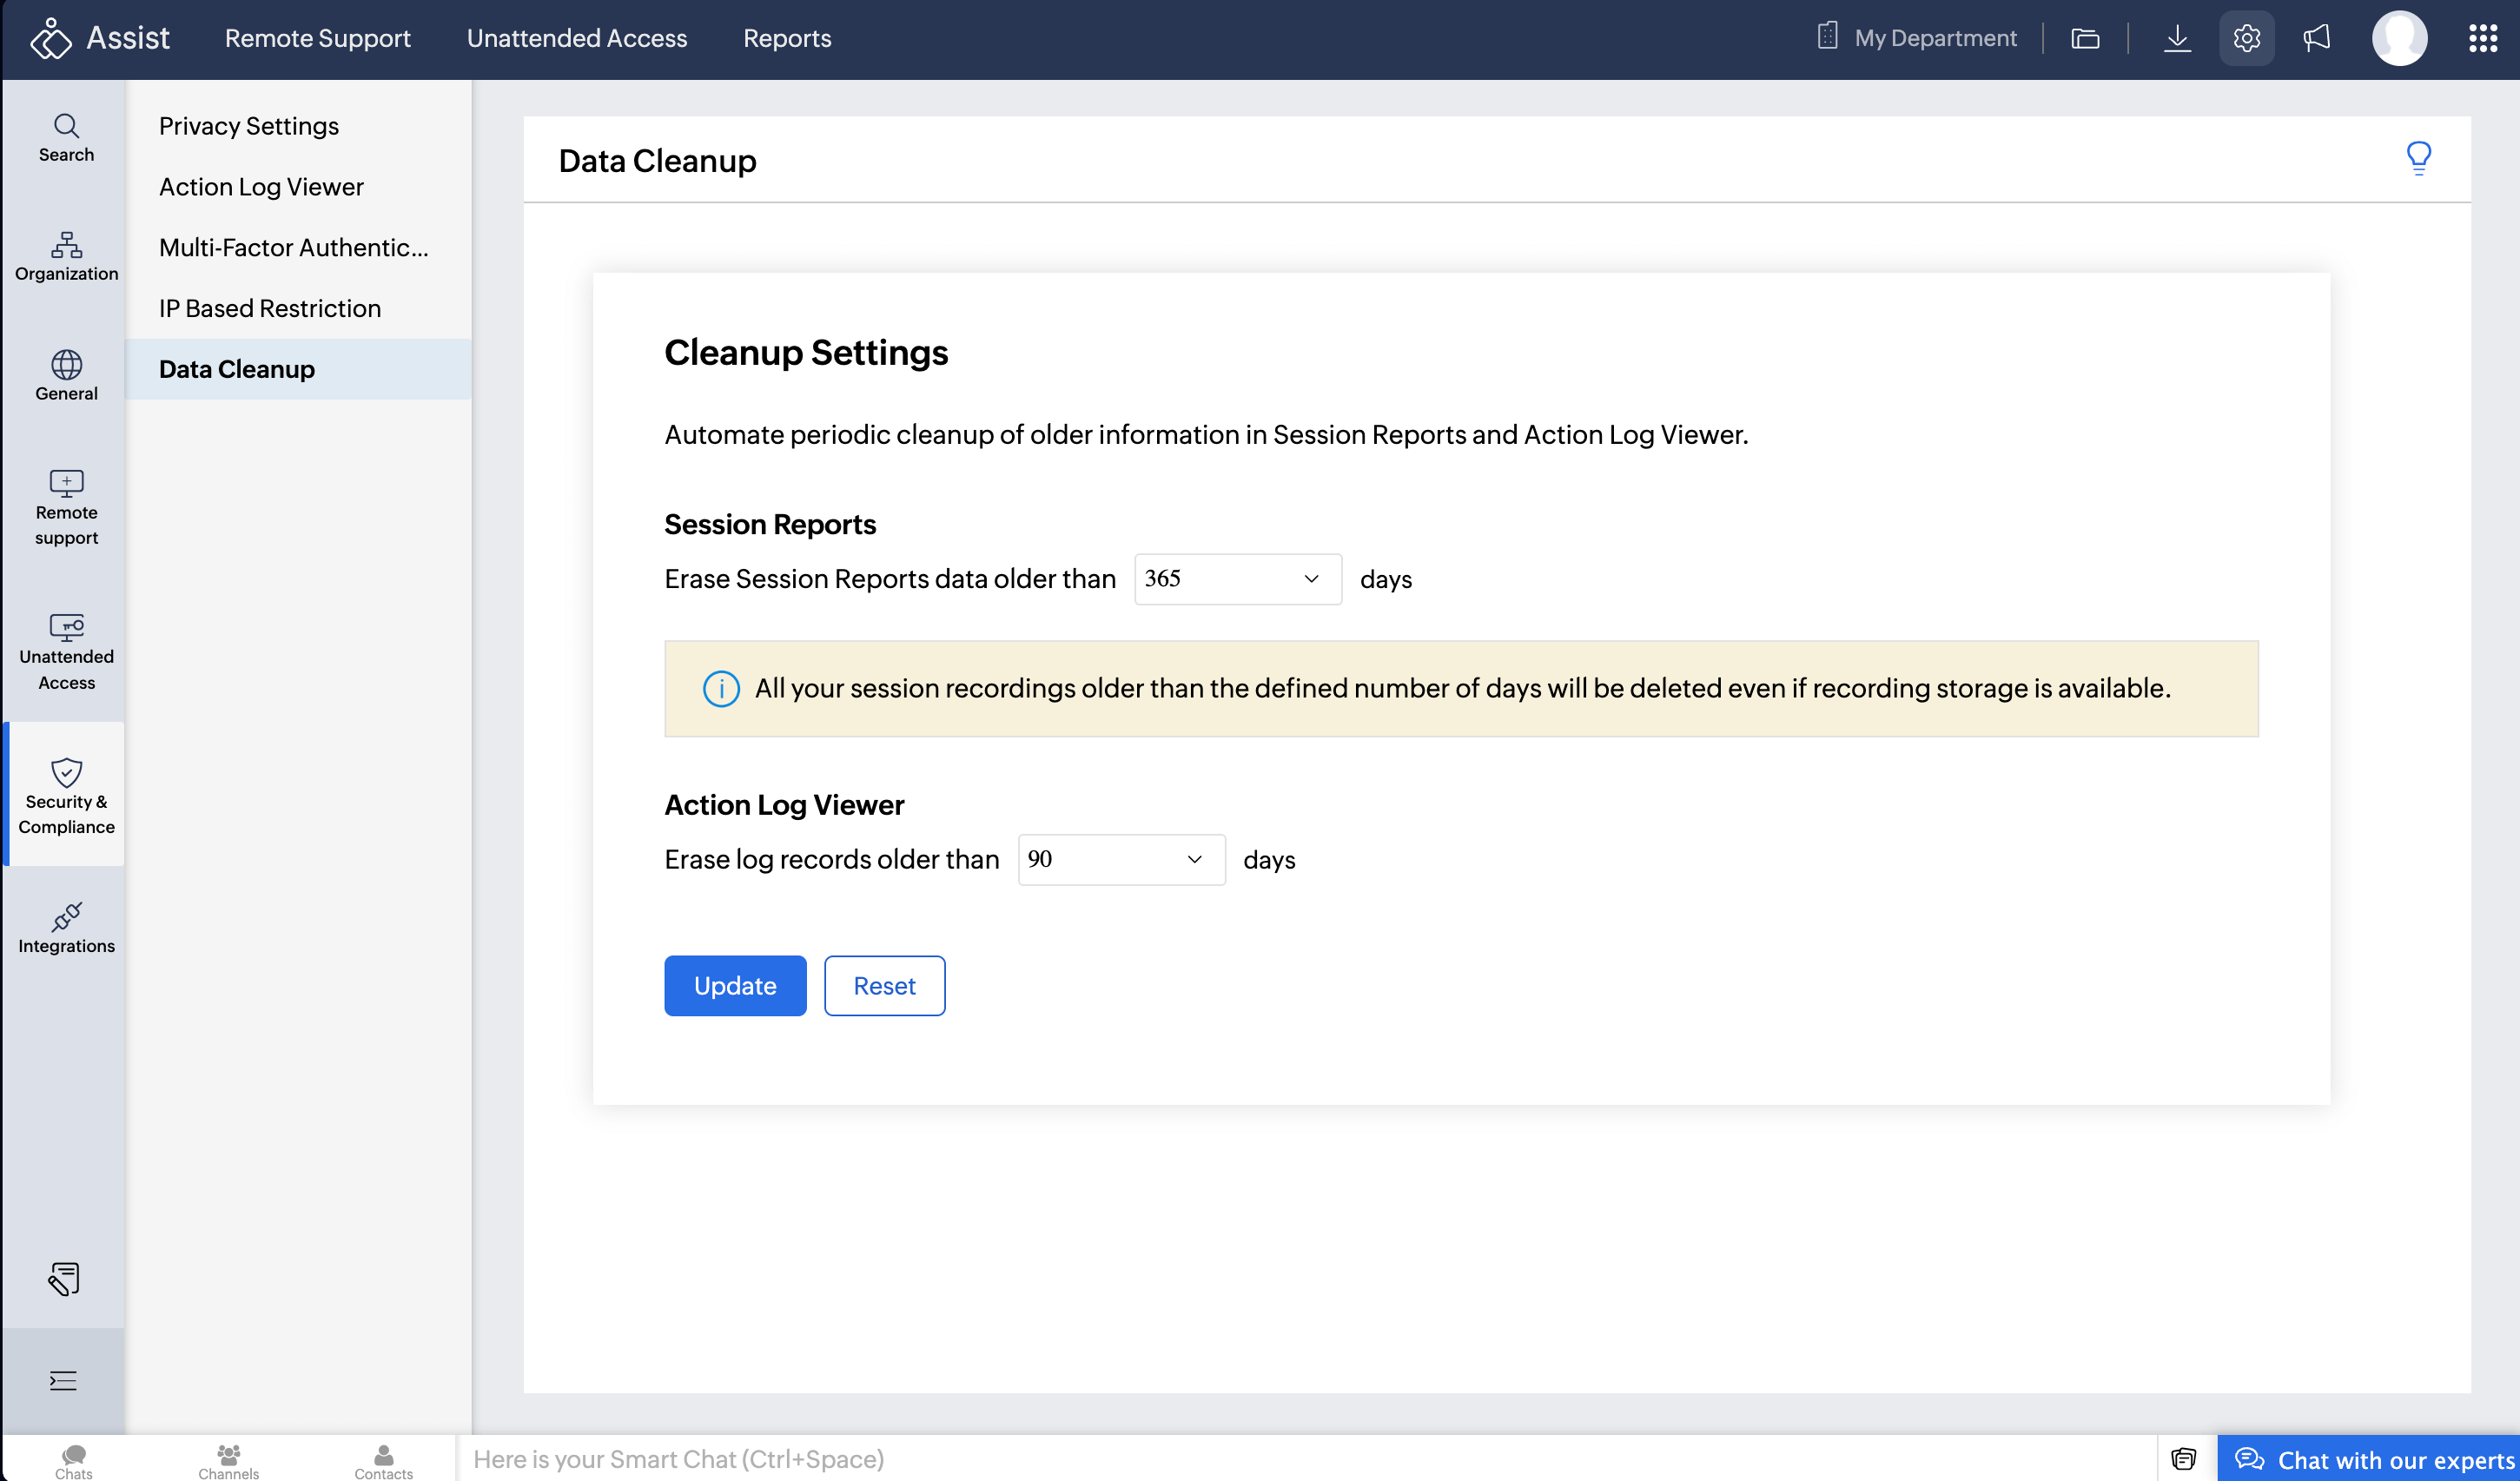Open the announcements megaphone icon
This screenshot has width=2520, height=1481.
click(x=2316, y=38)
